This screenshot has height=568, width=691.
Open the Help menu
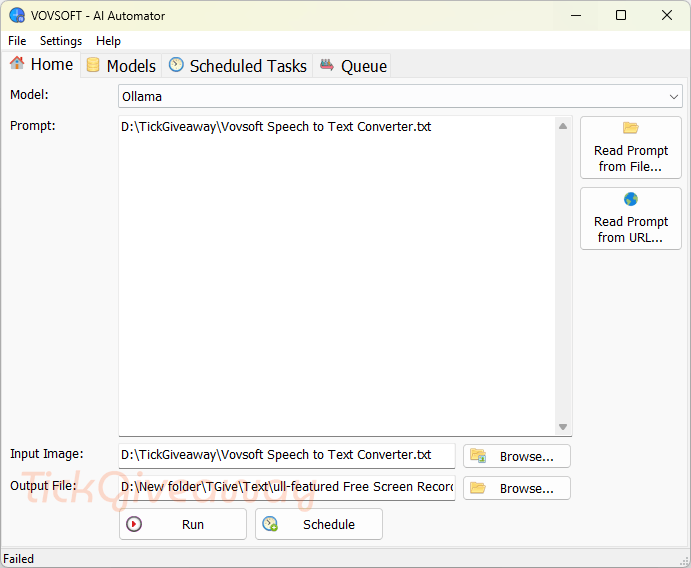(108, 41)
